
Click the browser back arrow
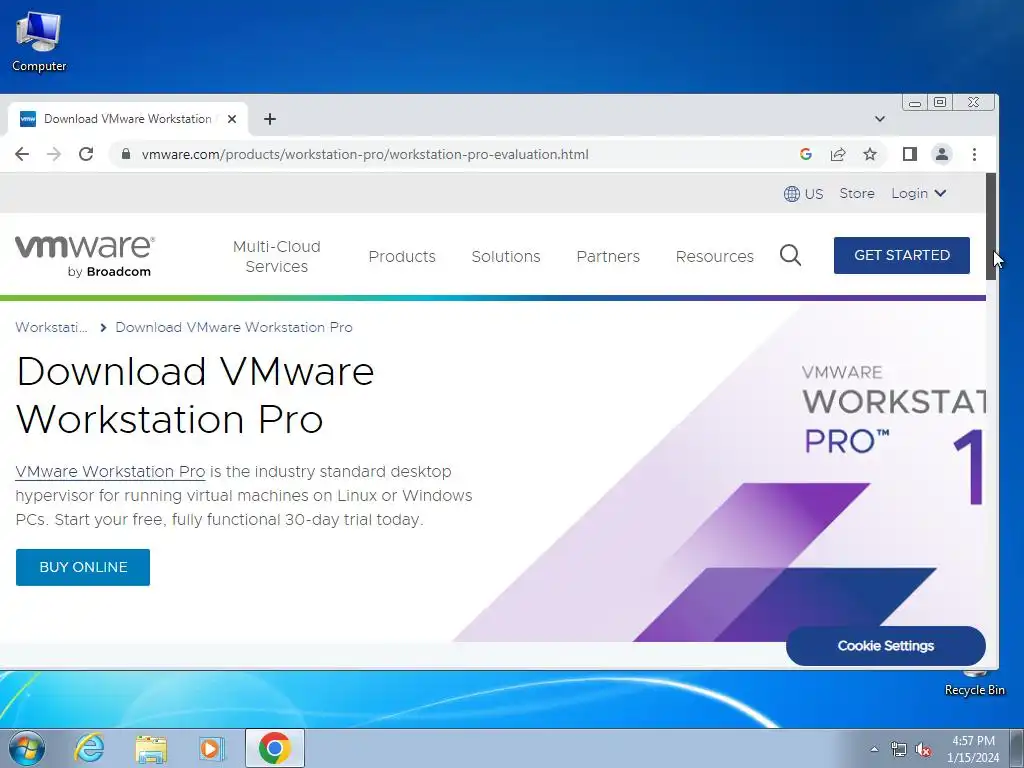point(22,154)
